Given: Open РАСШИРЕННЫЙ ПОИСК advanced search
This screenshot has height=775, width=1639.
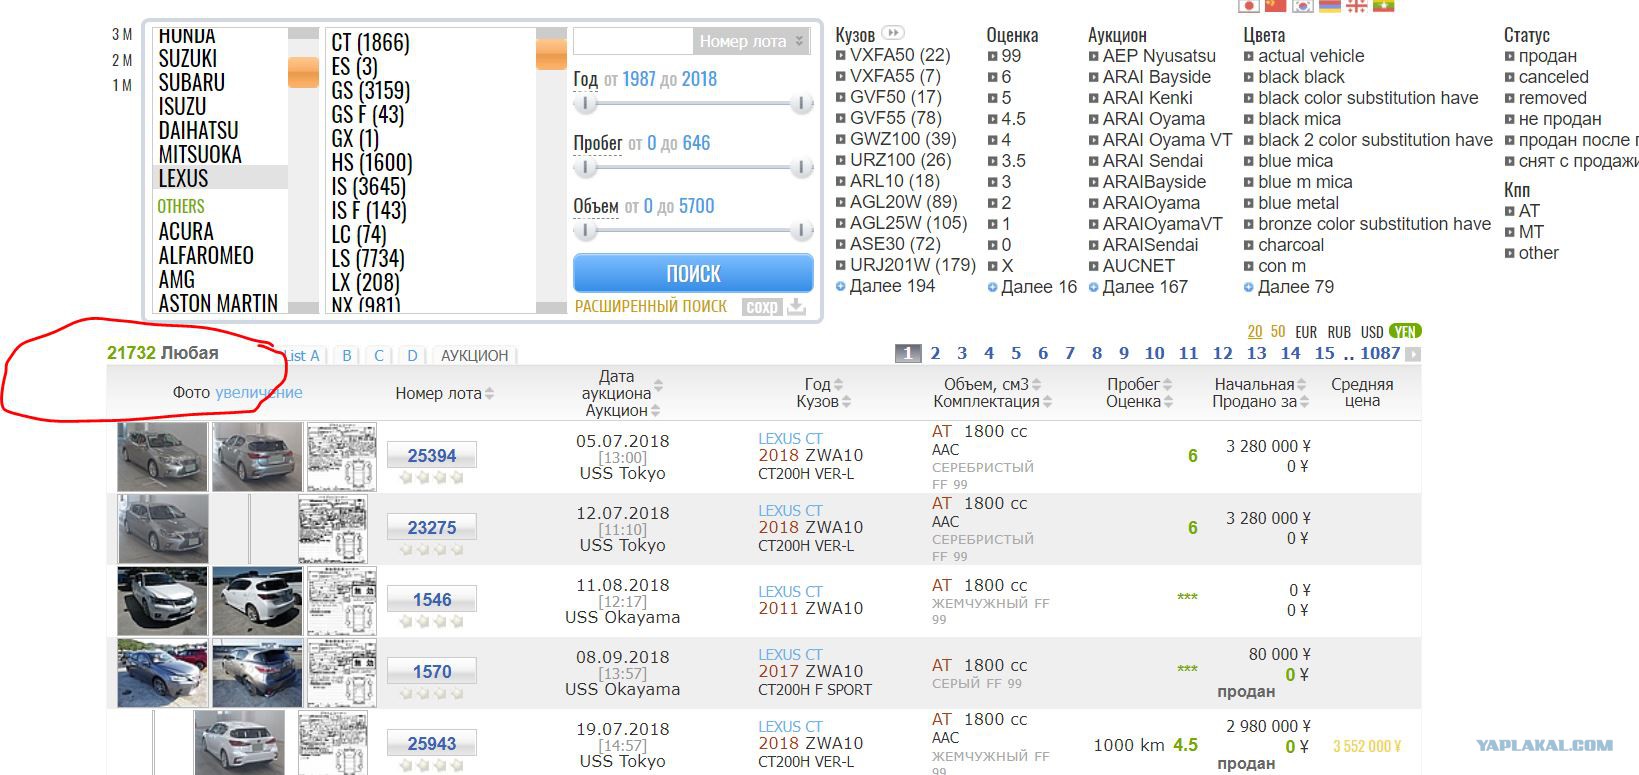Looking at the screenshot, I should click(x=651, y=307).
